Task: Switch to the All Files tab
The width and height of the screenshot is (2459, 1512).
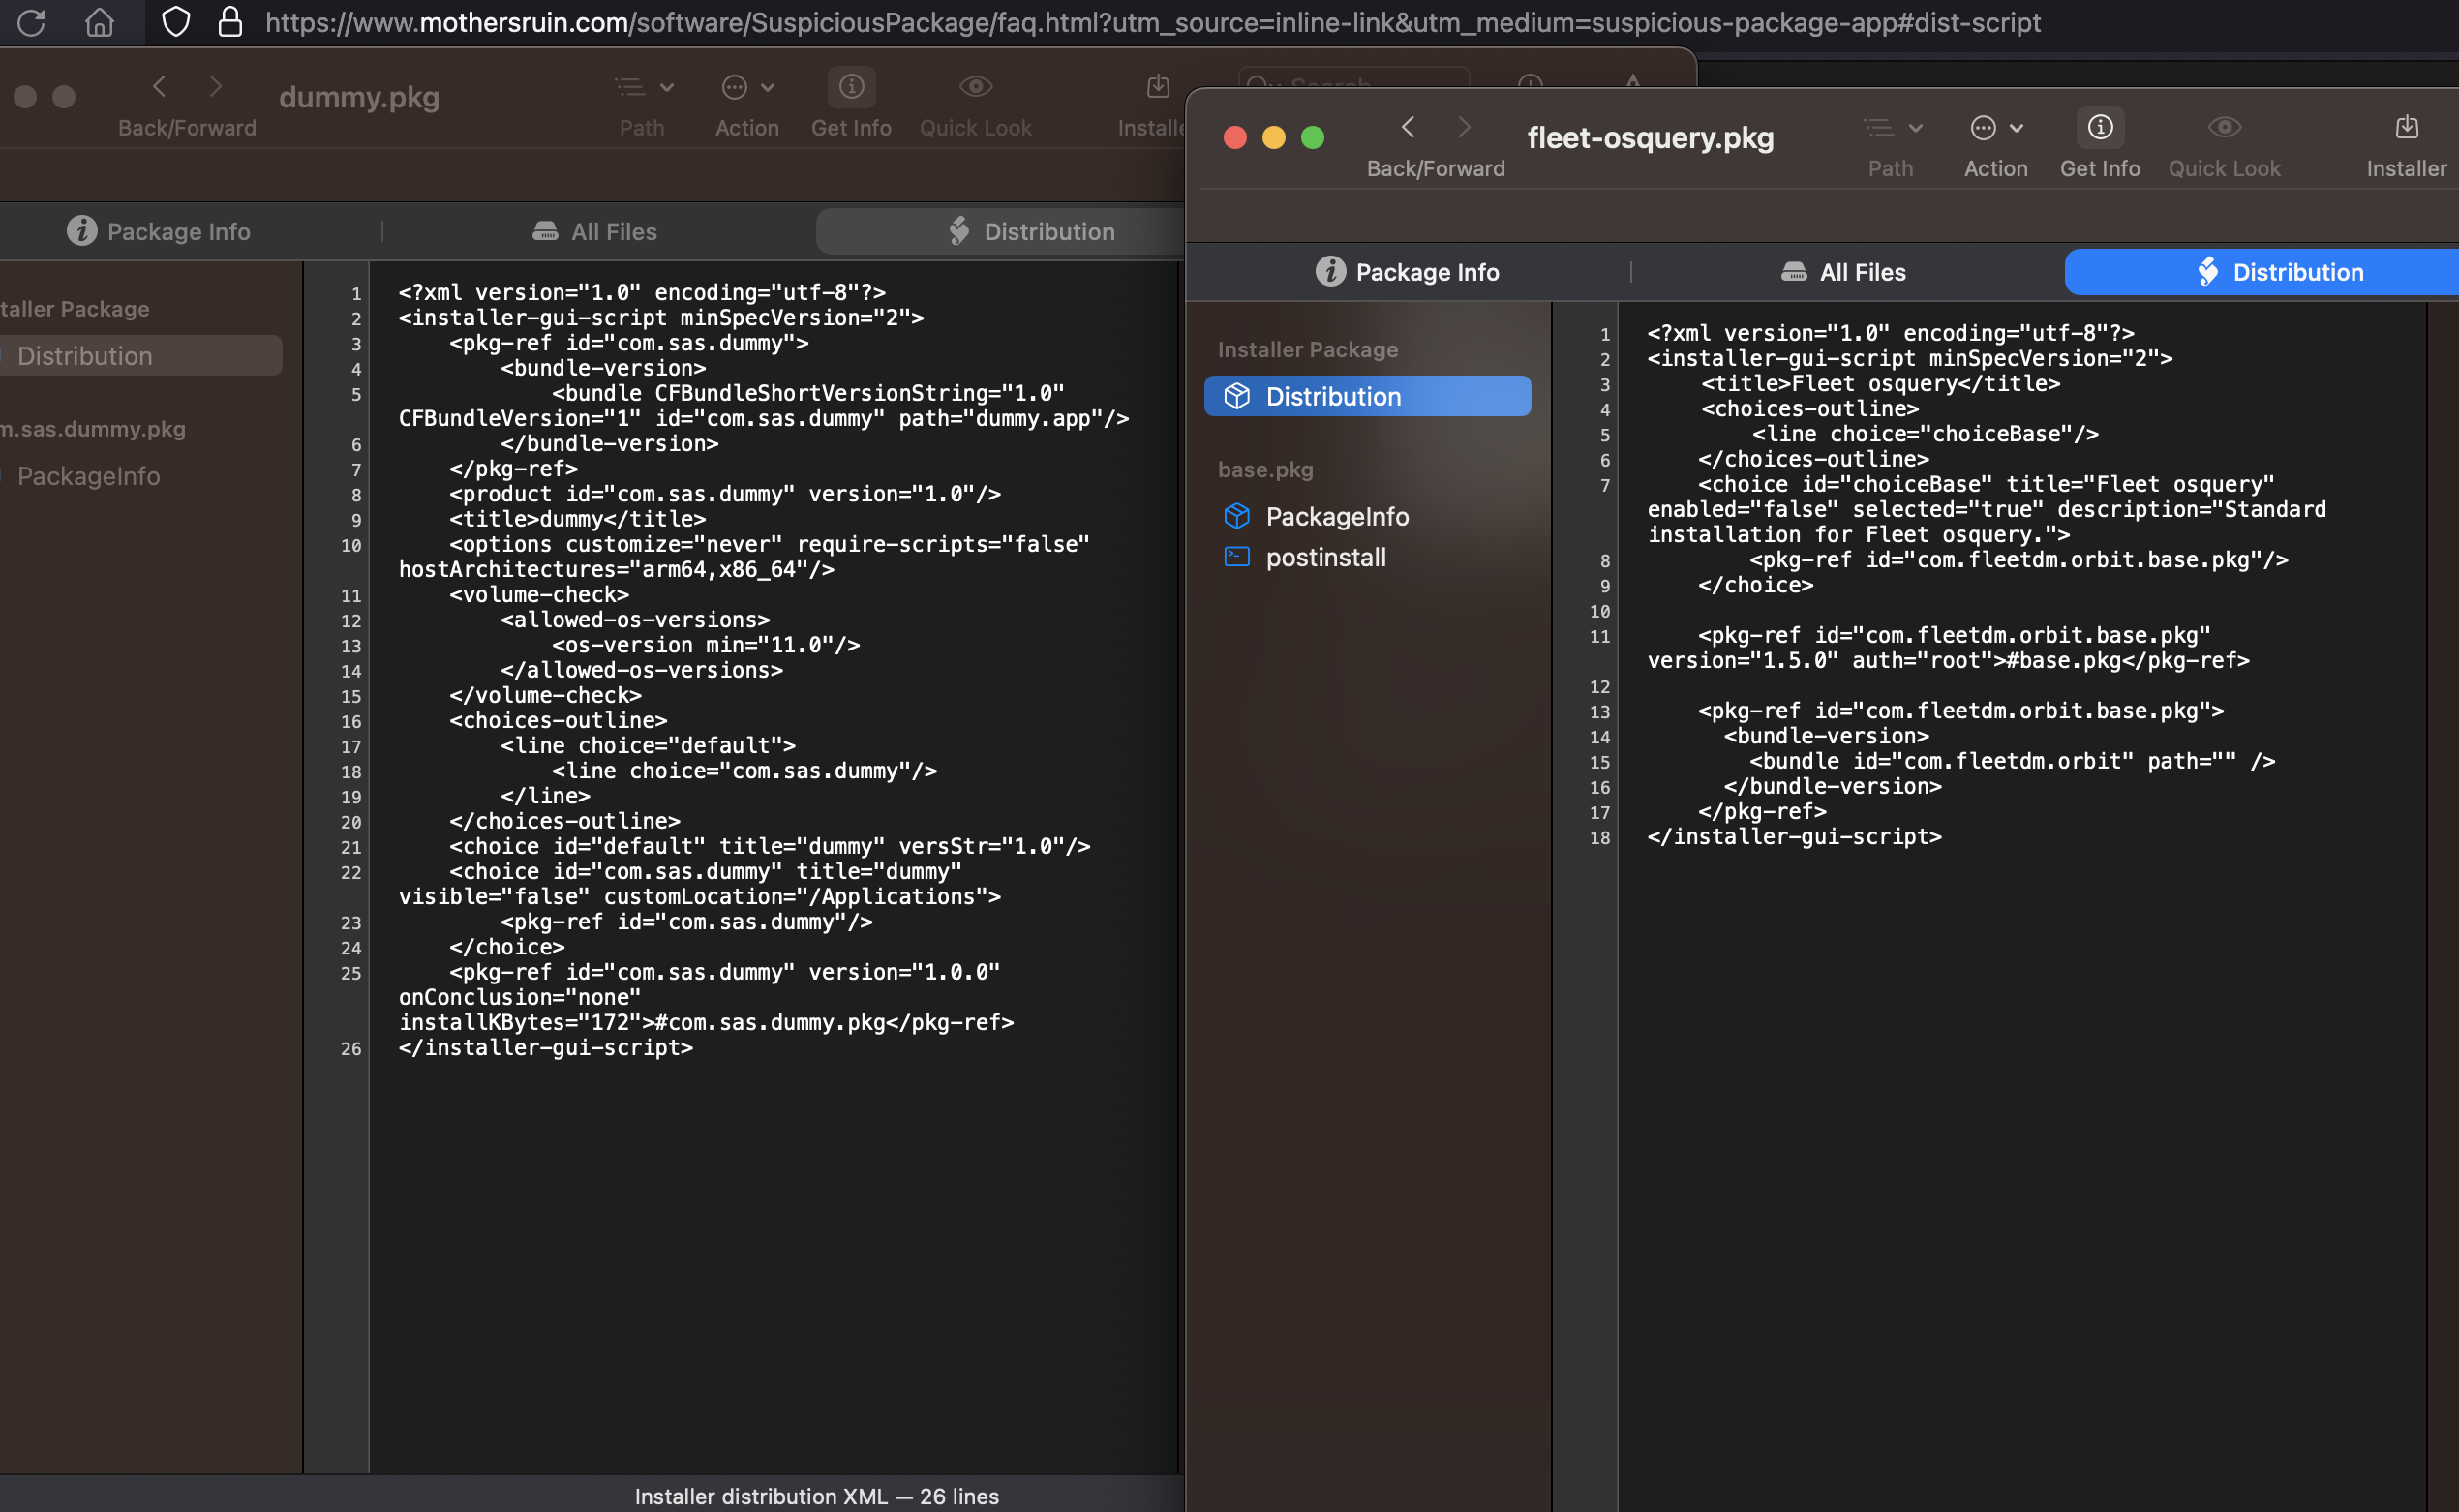Action: pos(1843,271)
